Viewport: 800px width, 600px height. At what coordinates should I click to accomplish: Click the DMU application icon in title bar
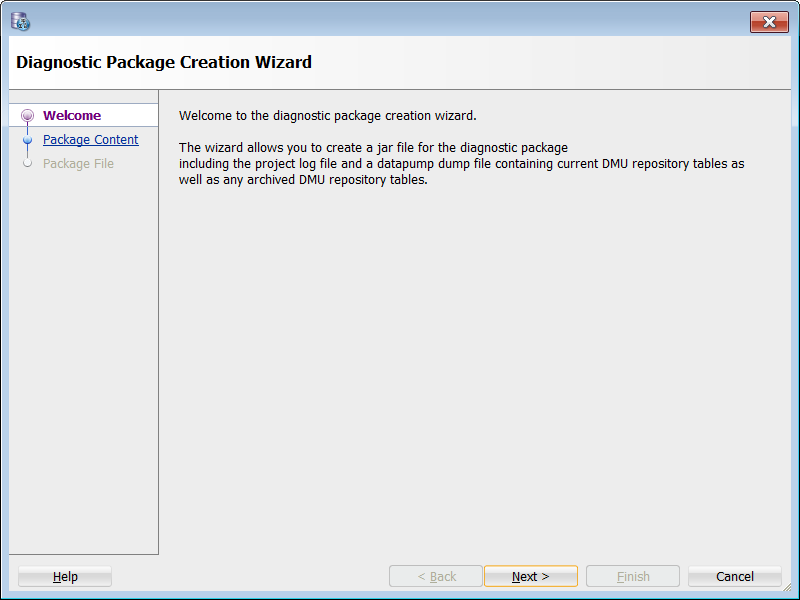click(20, 20)
